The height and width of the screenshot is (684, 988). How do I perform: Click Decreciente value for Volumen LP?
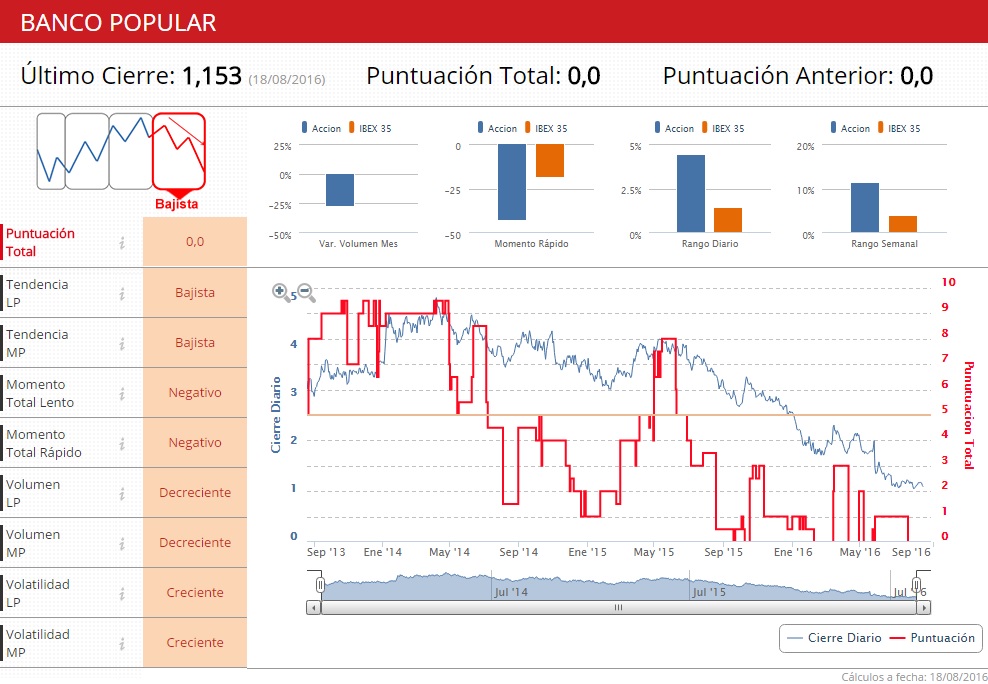click(x=195, y=493)
